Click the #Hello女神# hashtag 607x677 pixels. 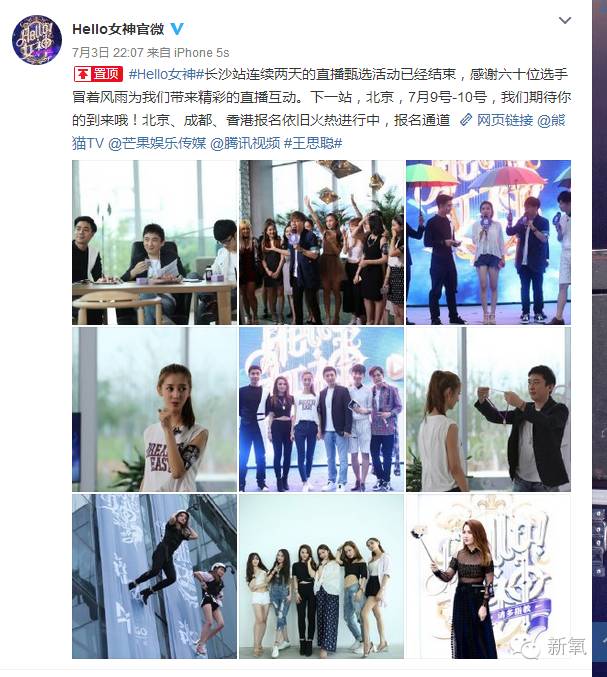coord(166,74)
